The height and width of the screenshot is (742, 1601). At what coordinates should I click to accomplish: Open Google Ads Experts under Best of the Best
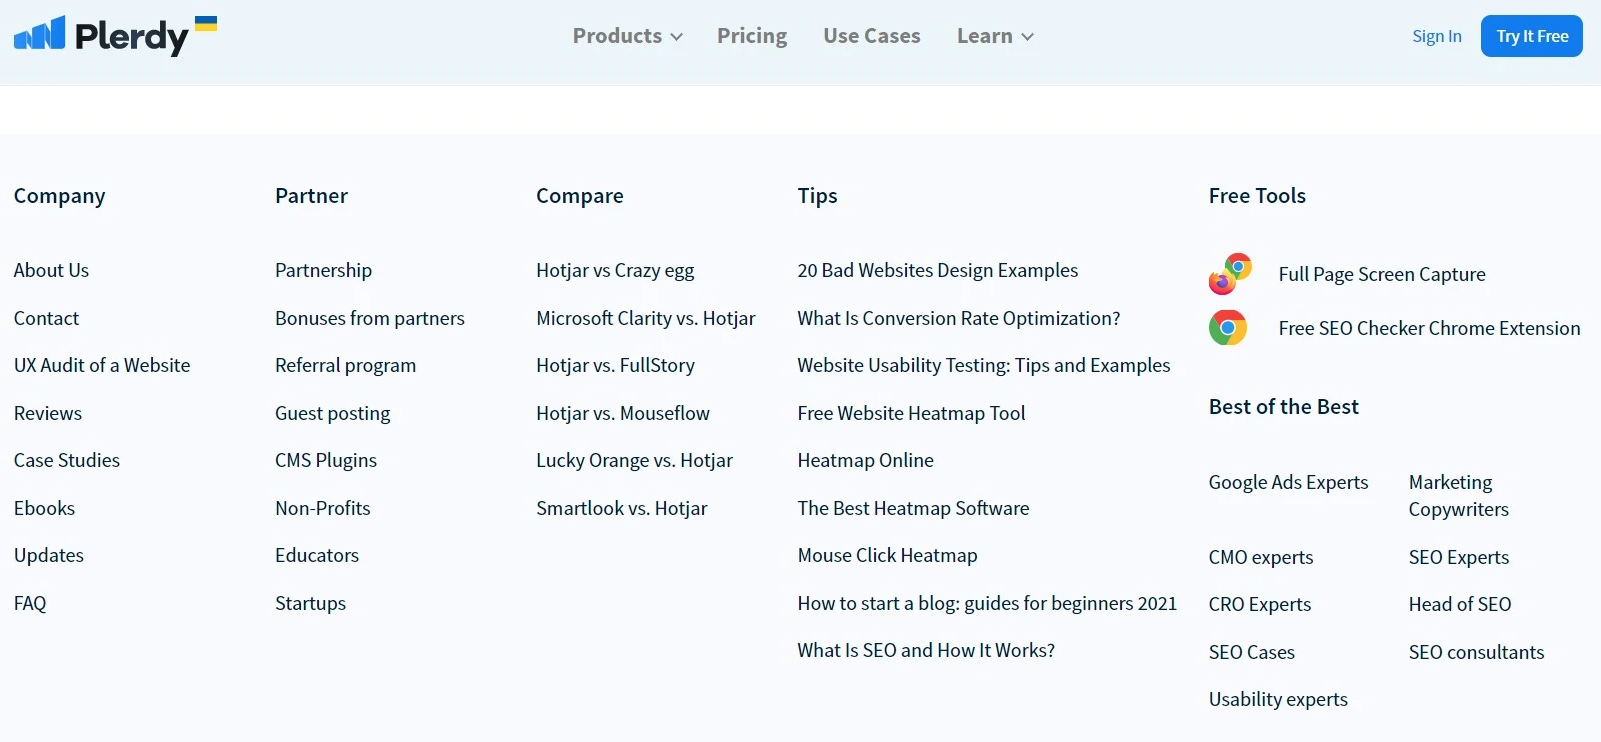[x=1288, y=482]
